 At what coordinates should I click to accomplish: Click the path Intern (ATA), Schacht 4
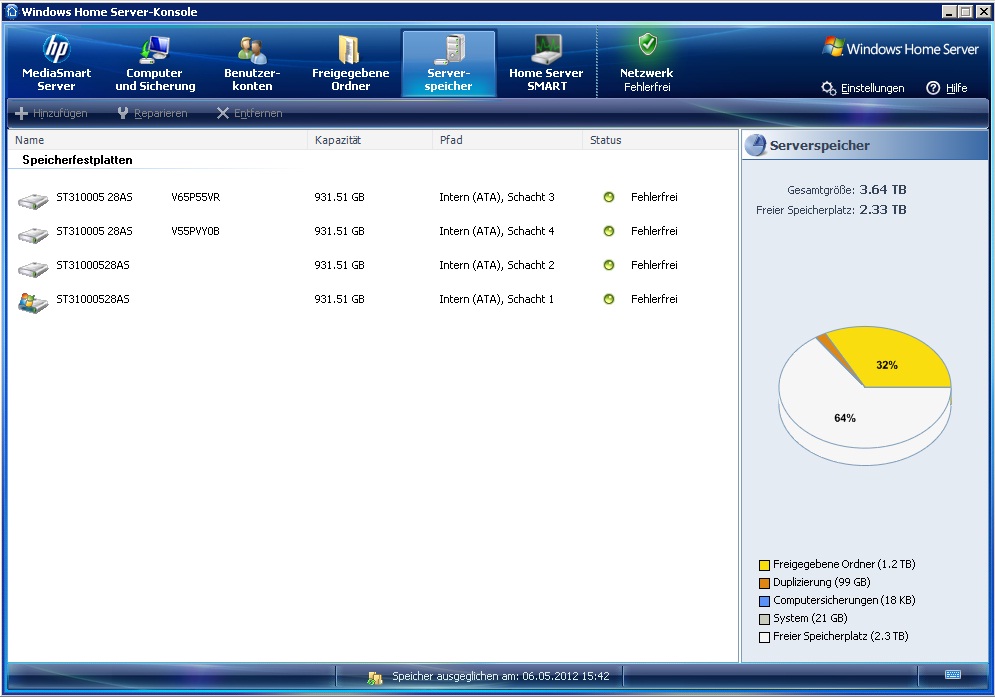click(497, 231)
